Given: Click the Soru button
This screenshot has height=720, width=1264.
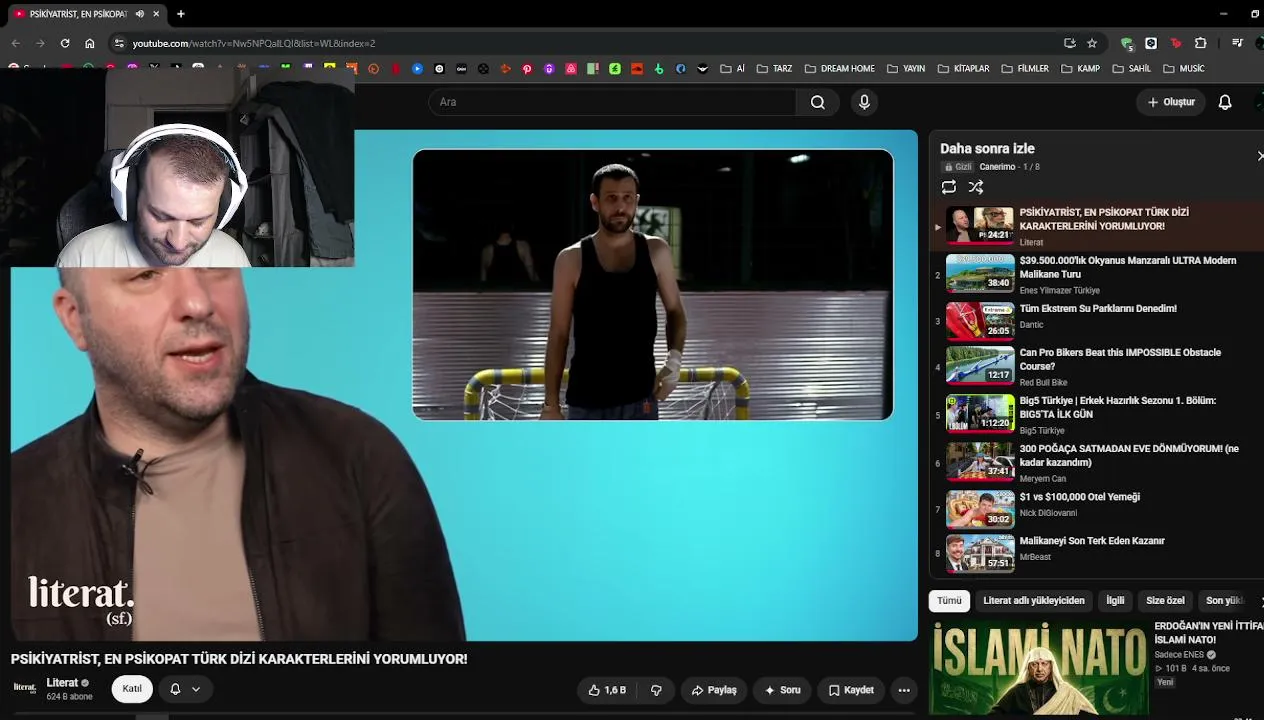Looking at the screenshot, I should (x=782, y=690).
